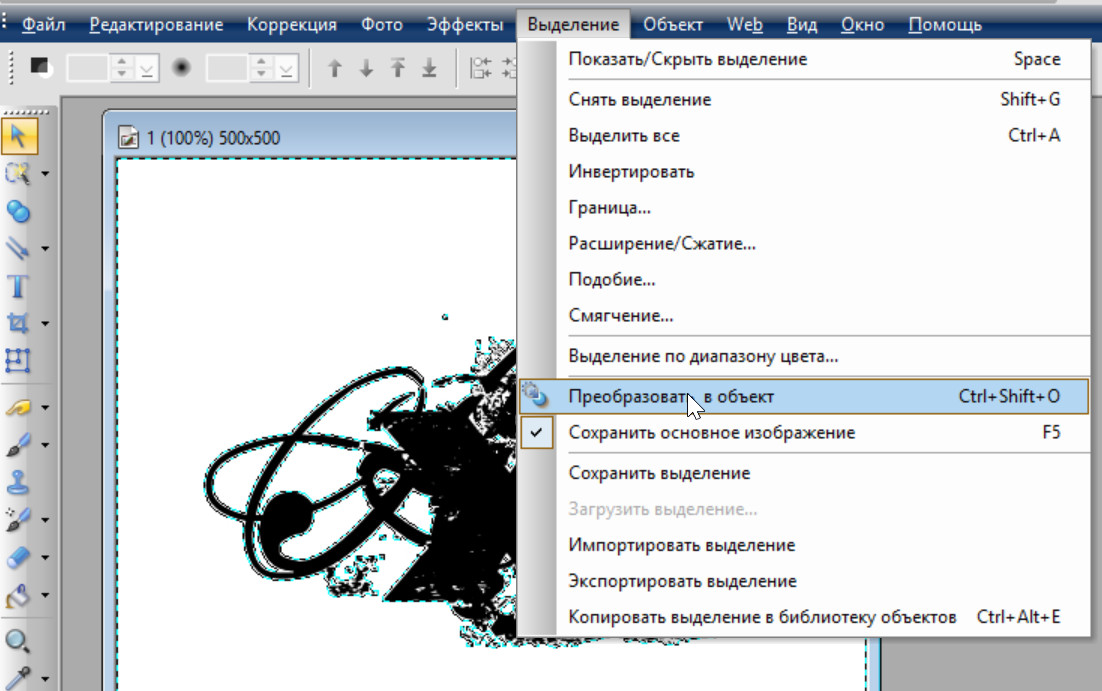
Task: Click the soft edge circle icon
Action: [181, 67]
